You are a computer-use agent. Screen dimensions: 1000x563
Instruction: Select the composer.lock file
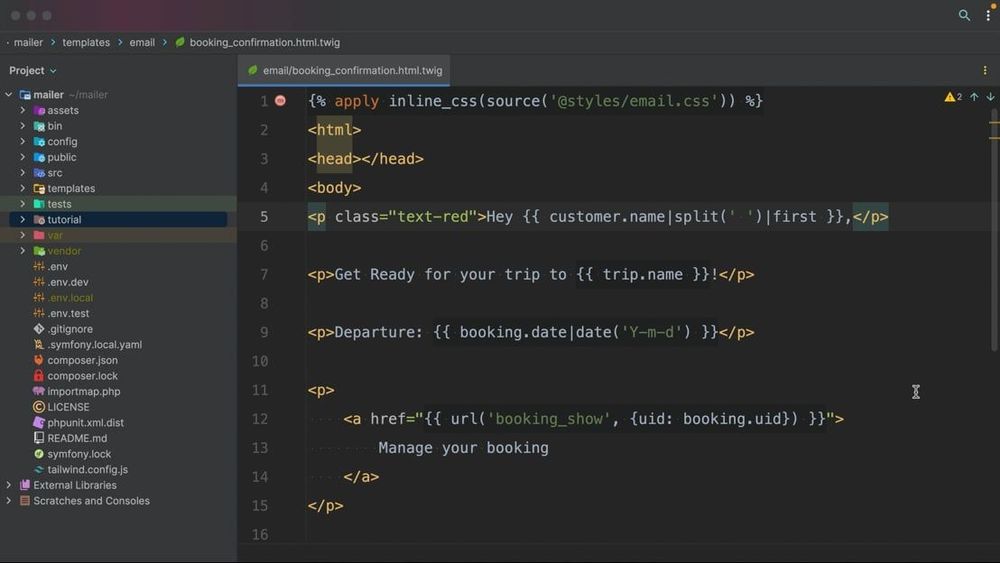(x=82, y=376)
